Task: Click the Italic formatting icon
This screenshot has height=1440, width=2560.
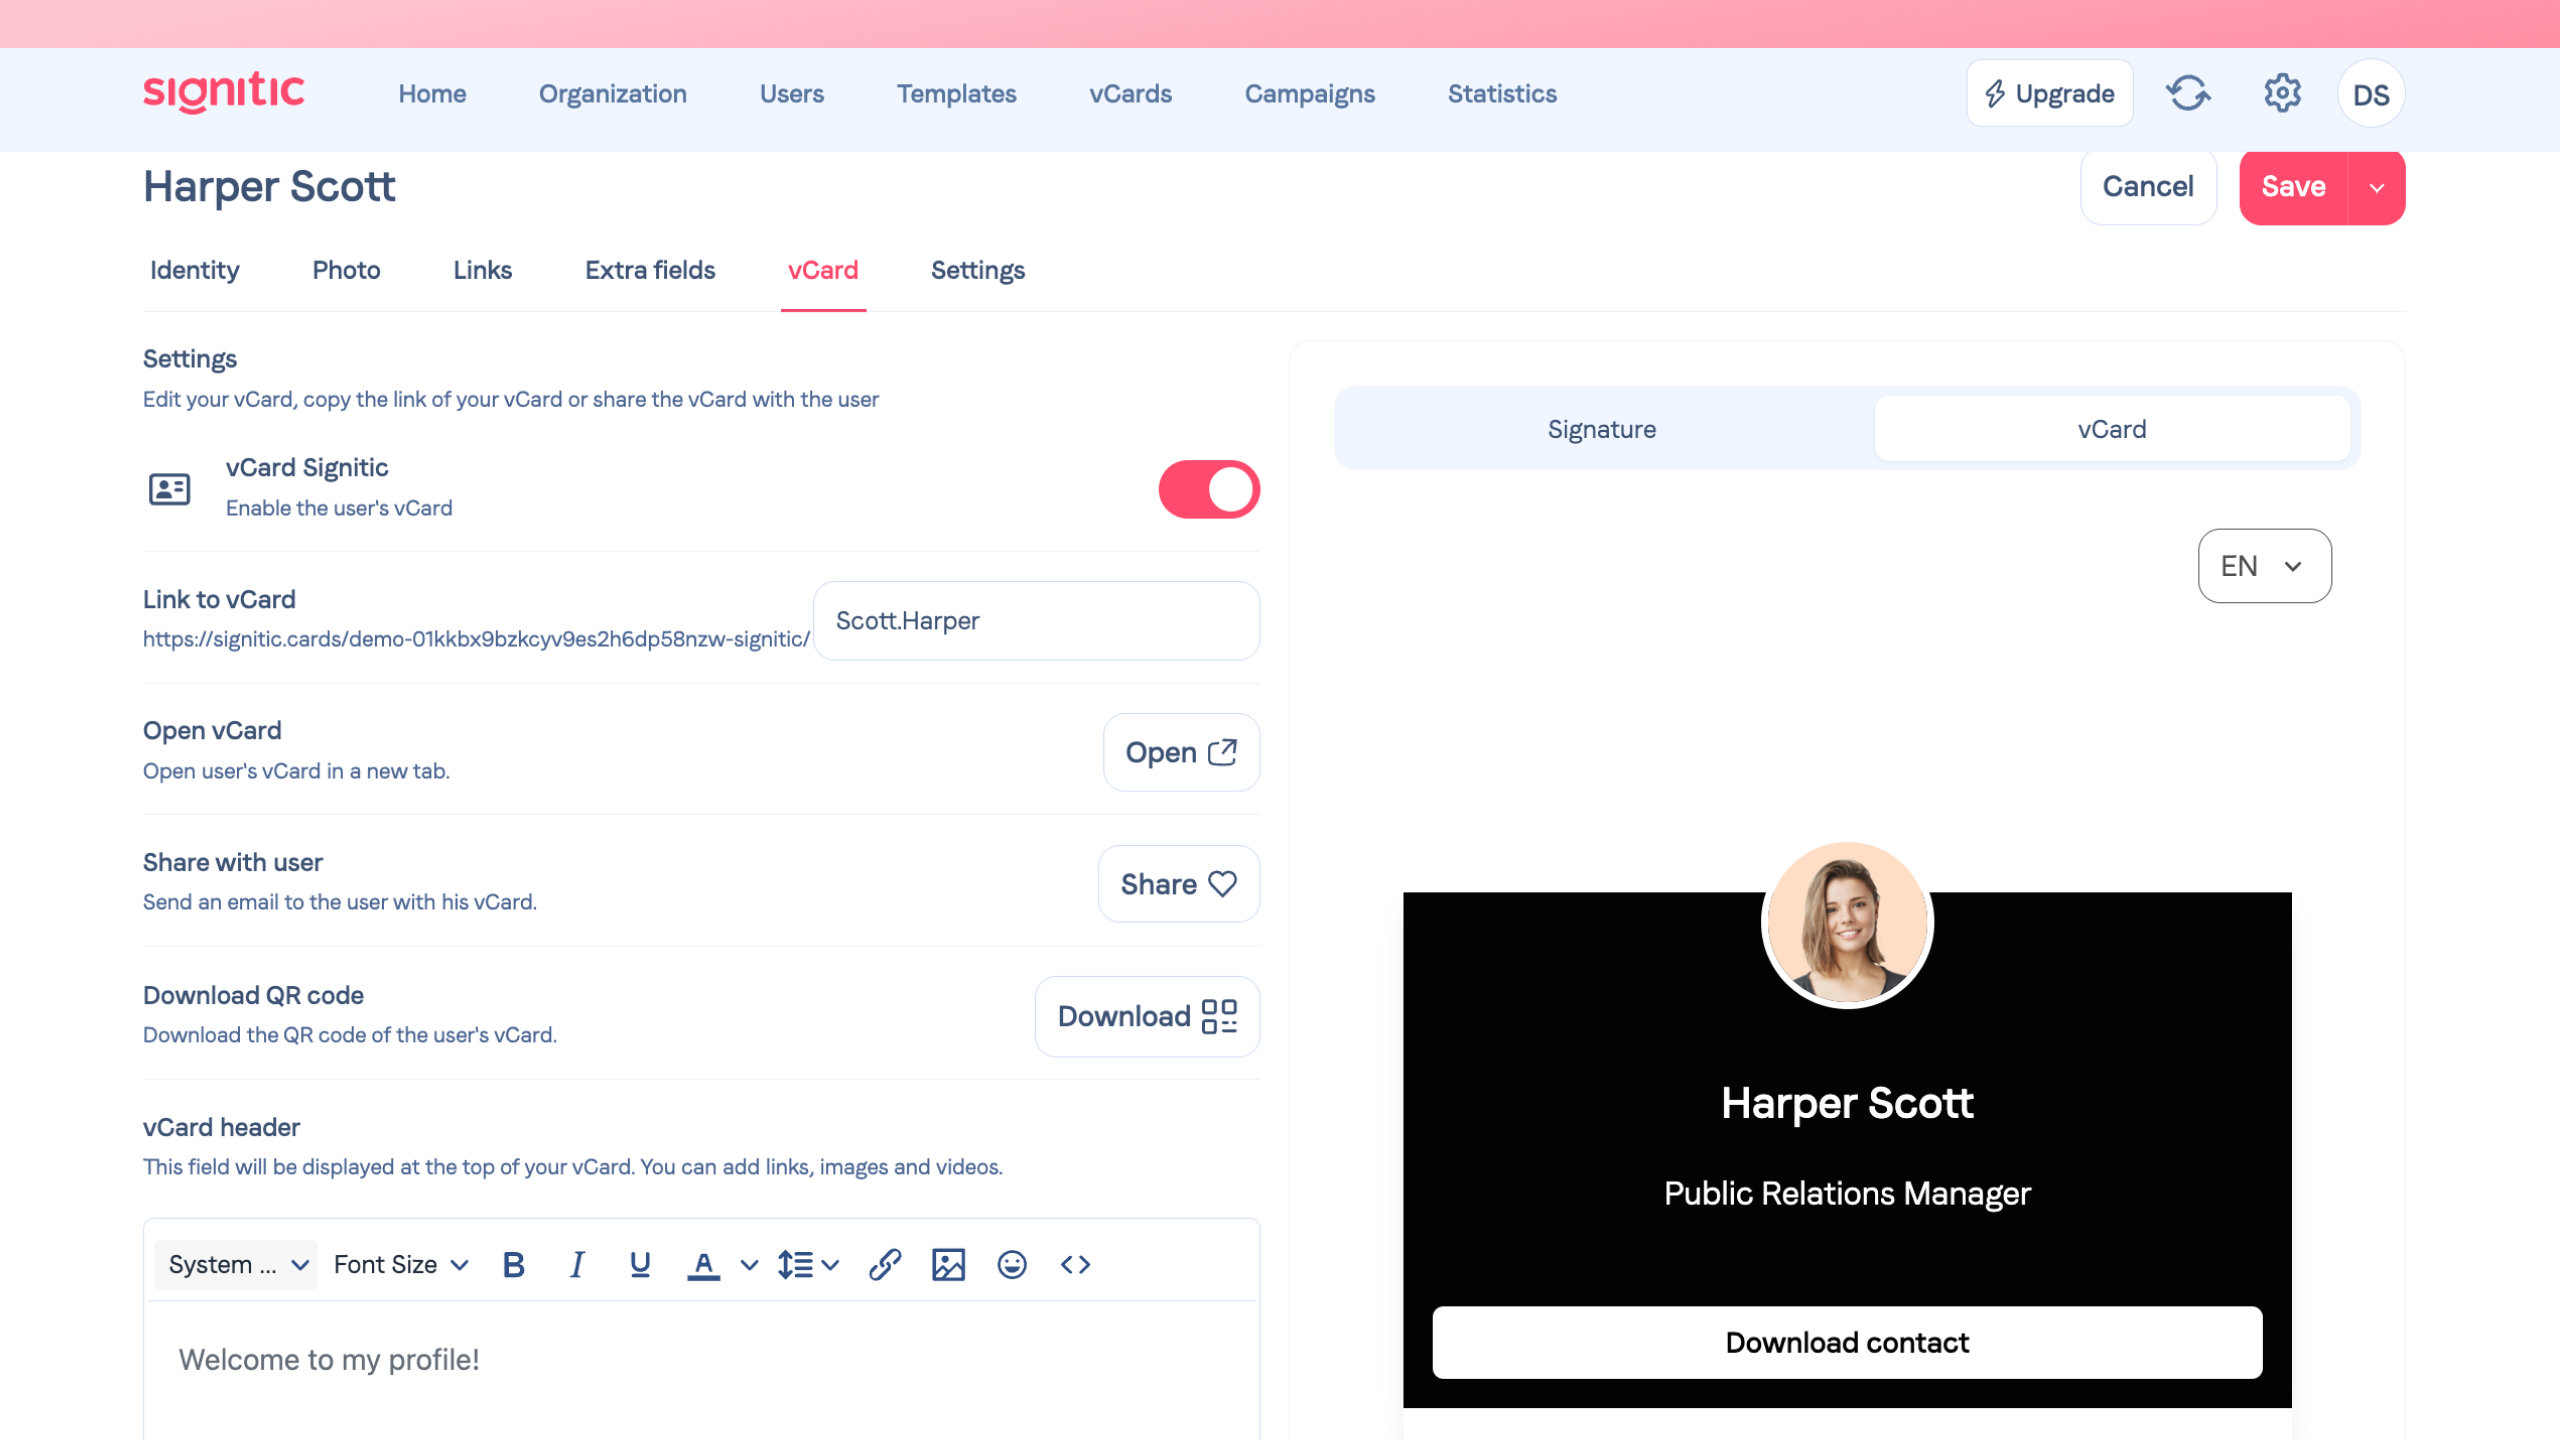Action: coord(577,1265)
